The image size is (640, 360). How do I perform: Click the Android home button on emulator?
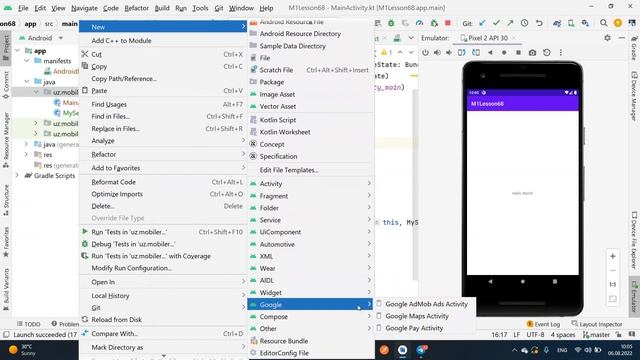[522, 282]
